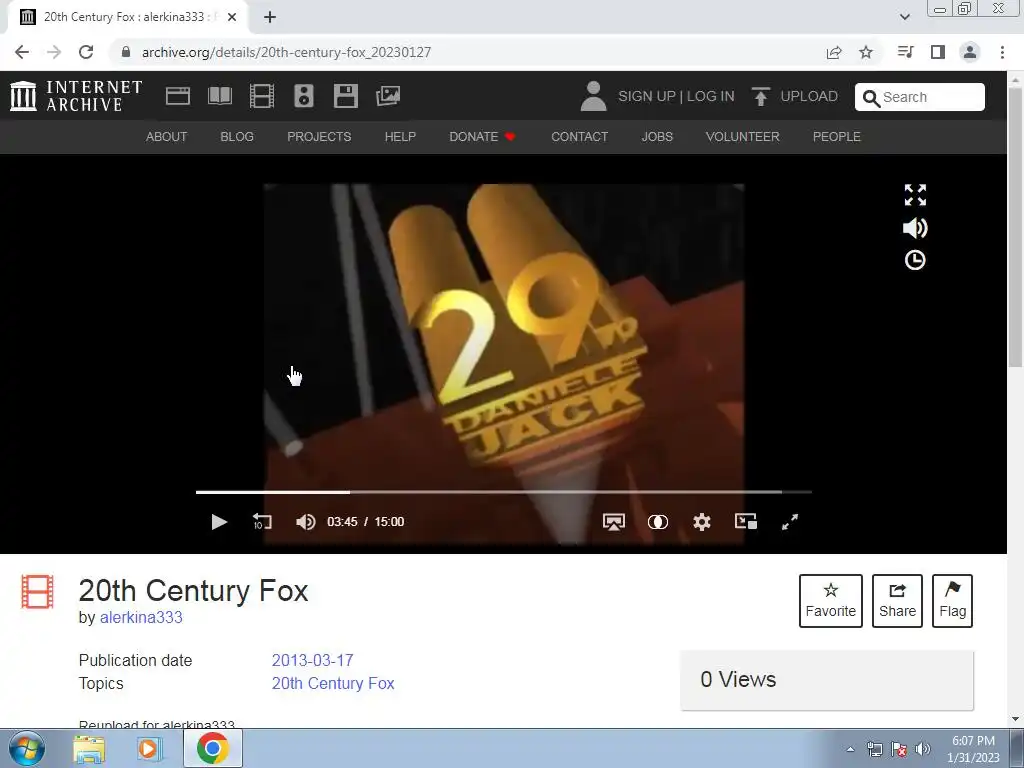Click SIGN UP link

pyautogui.click(x=647, y=96)
